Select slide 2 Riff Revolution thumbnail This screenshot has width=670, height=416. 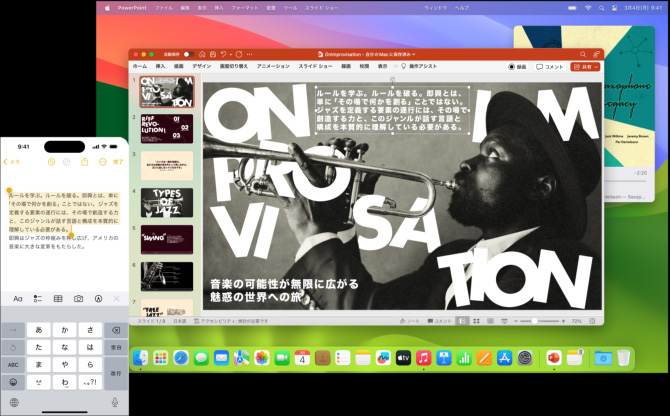(167, 129)
